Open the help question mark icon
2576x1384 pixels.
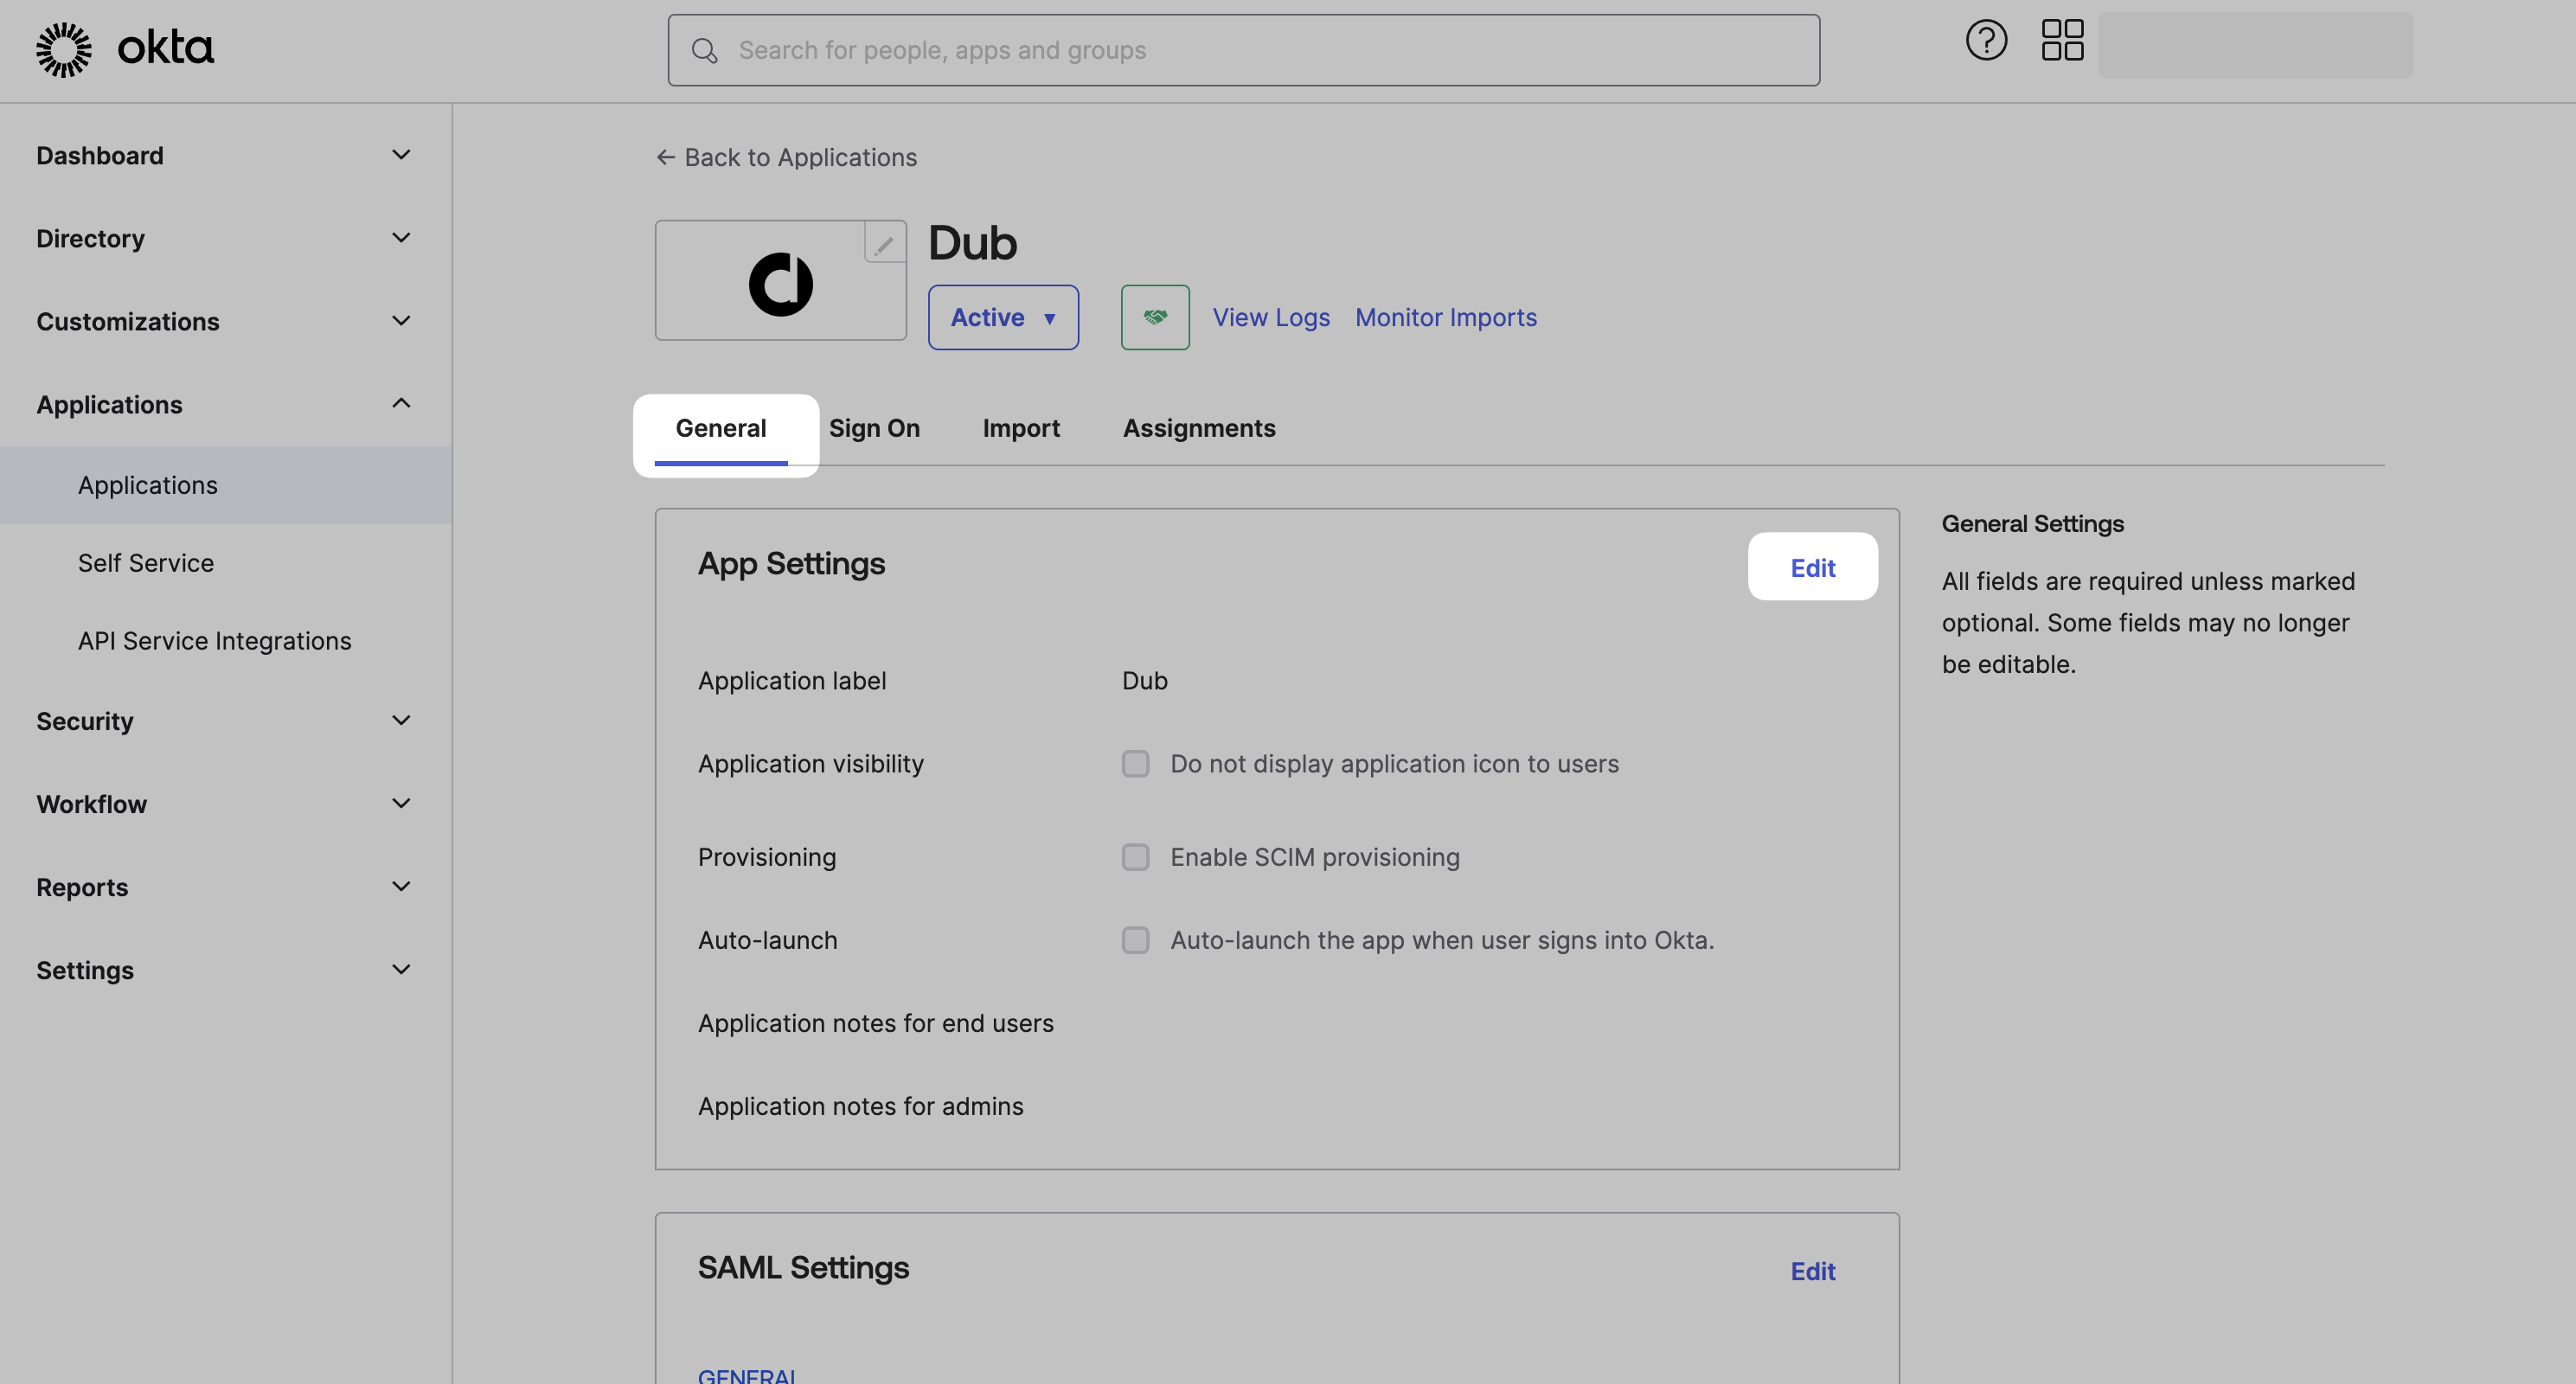click(1986, 40)
